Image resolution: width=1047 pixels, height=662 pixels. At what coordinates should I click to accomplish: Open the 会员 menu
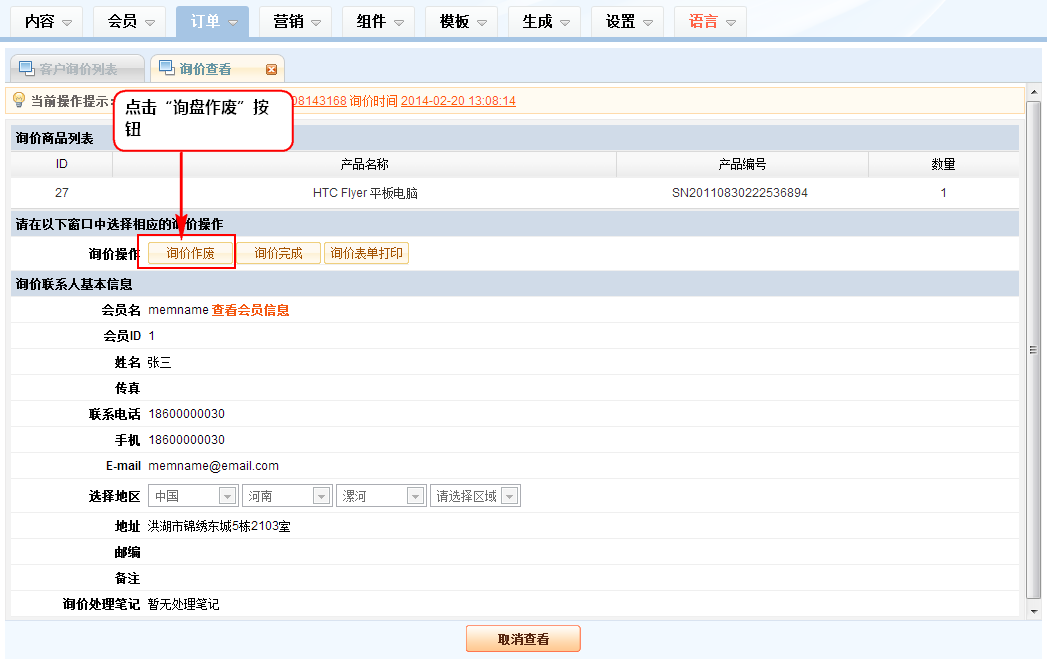pyautogui.click(x=129, y=22)
